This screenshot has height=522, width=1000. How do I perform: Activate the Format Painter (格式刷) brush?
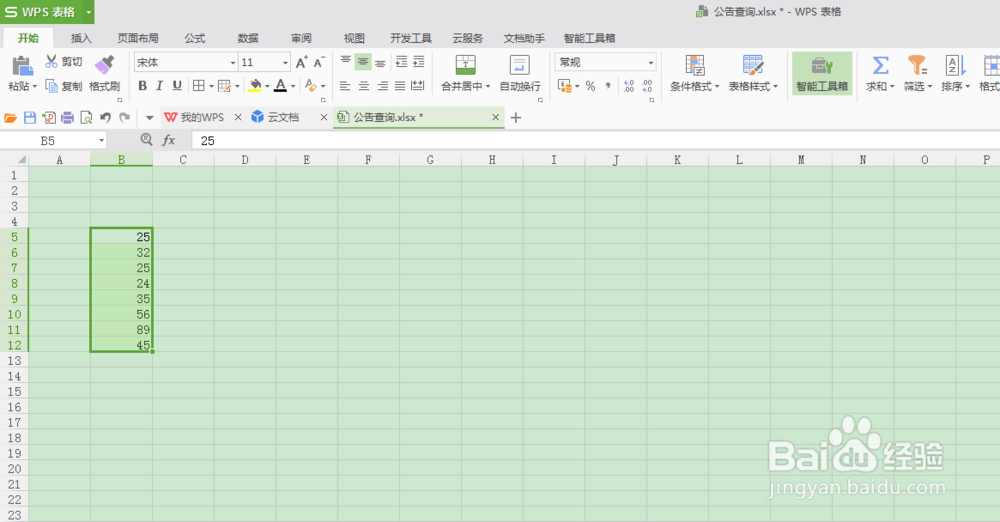[104, 64]
